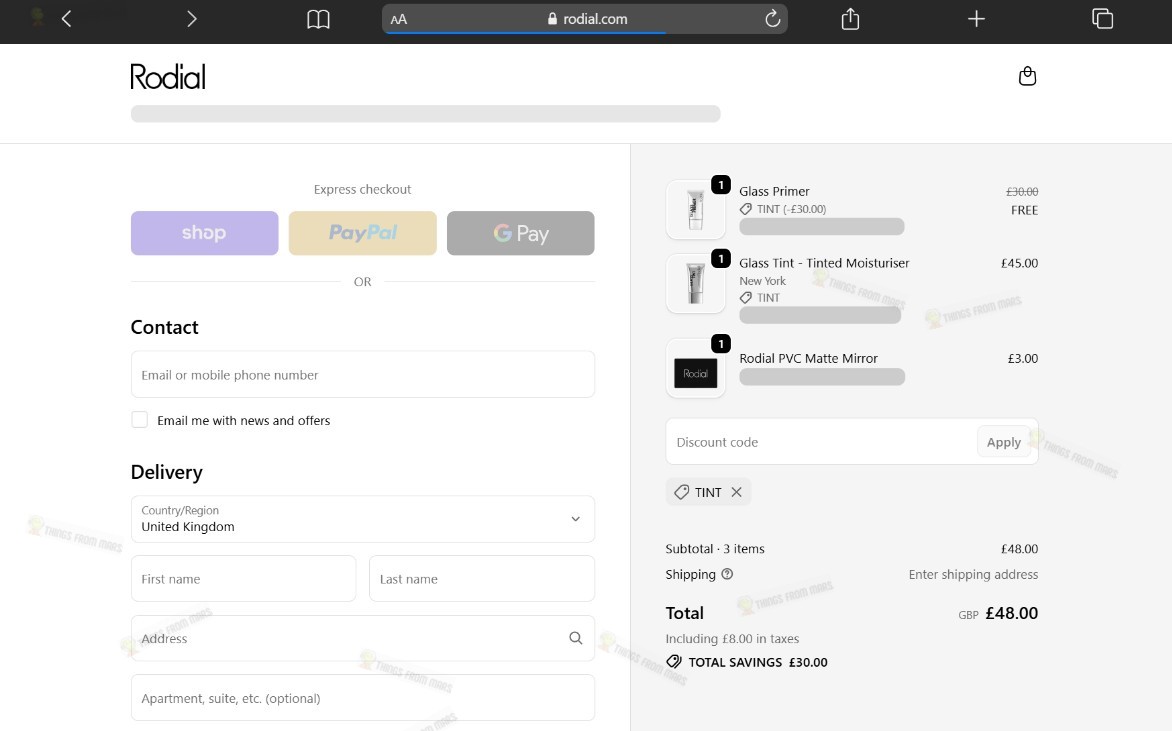
Task: Go back with Safari's back arrow
Action: pos(67,19)
